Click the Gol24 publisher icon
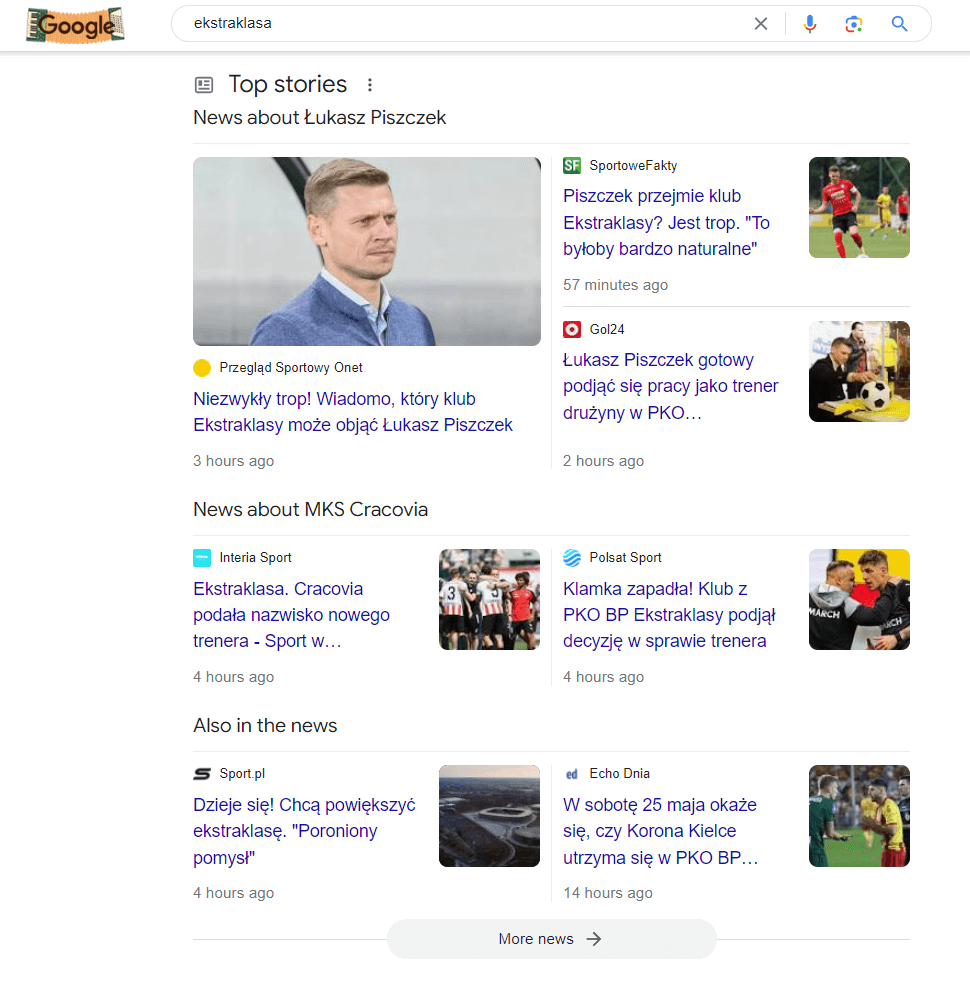 (x=571, y=329)
